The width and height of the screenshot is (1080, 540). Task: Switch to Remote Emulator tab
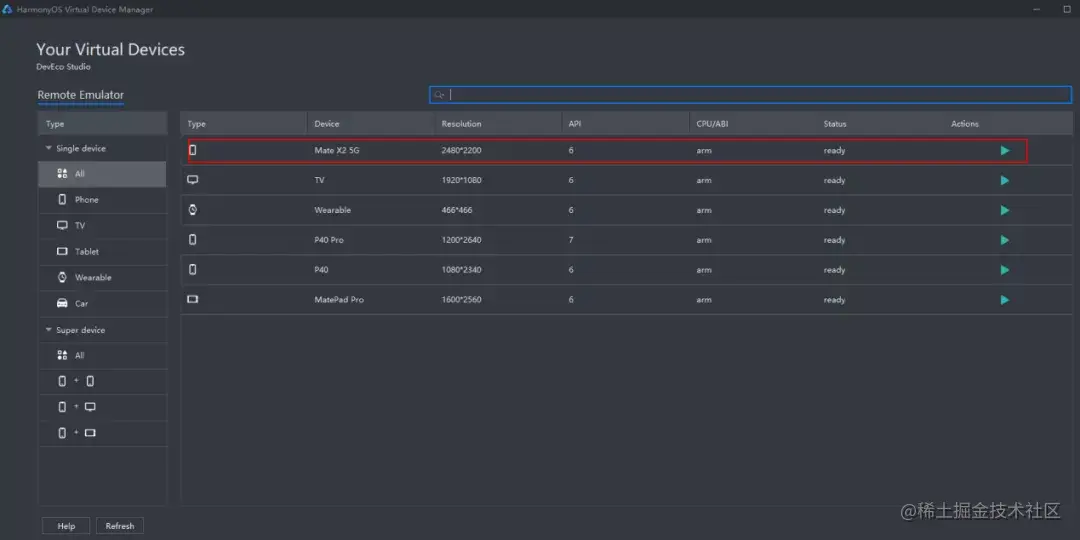[x=81, y=95]
